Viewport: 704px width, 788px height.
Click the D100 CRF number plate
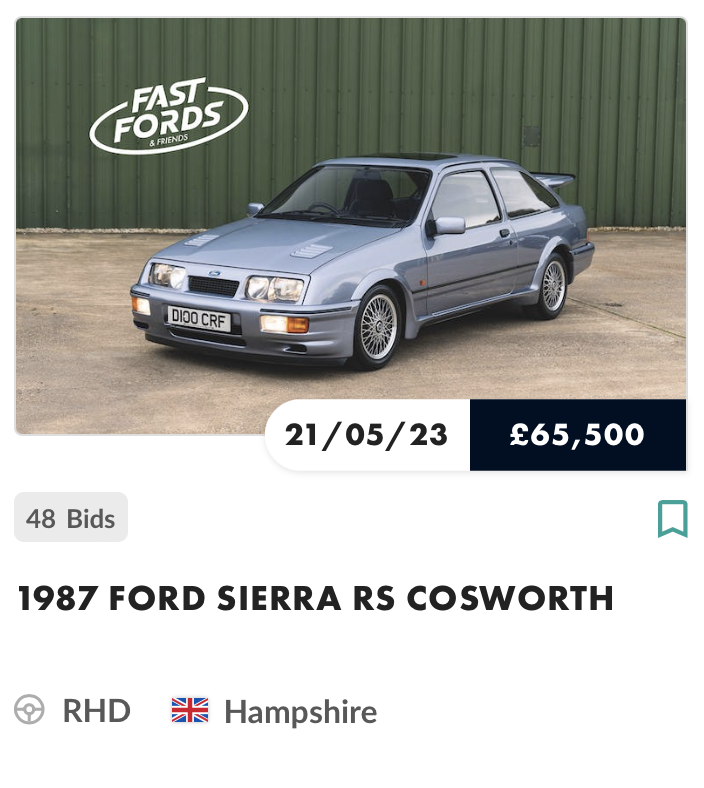click(x=199, y=321)
